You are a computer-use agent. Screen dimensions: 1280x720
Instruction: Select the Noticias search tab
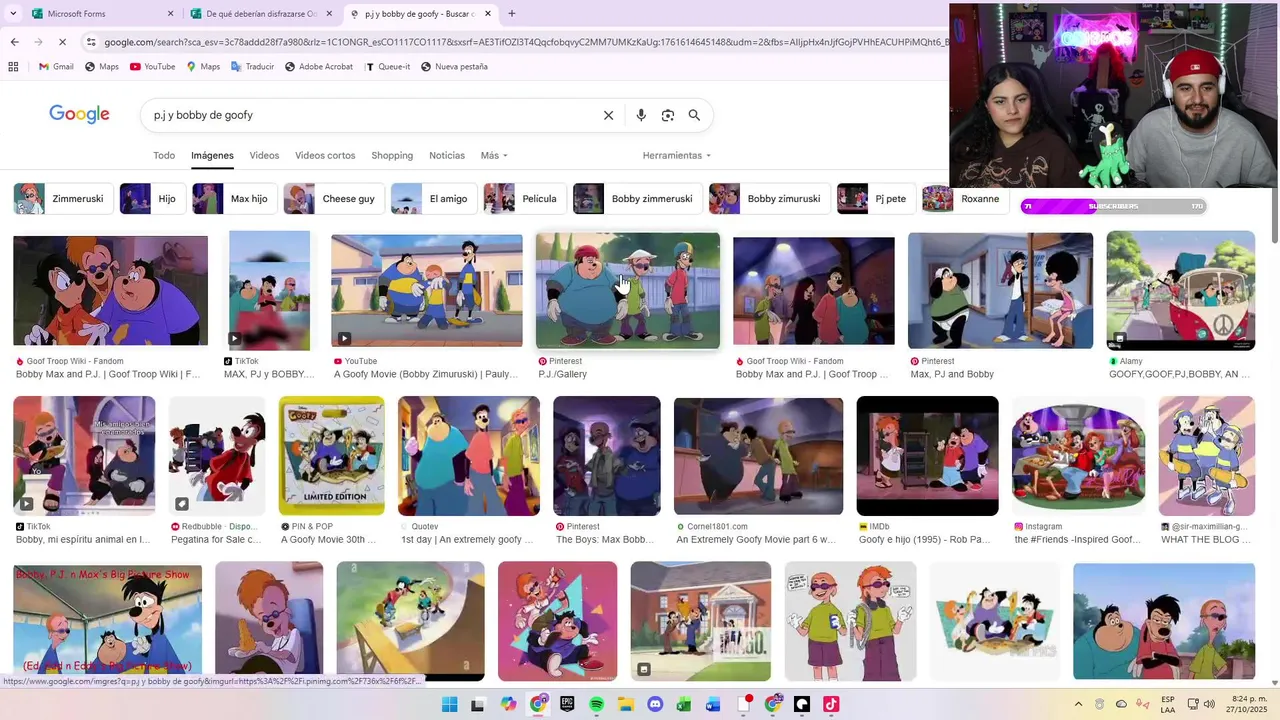pos(447,155)
